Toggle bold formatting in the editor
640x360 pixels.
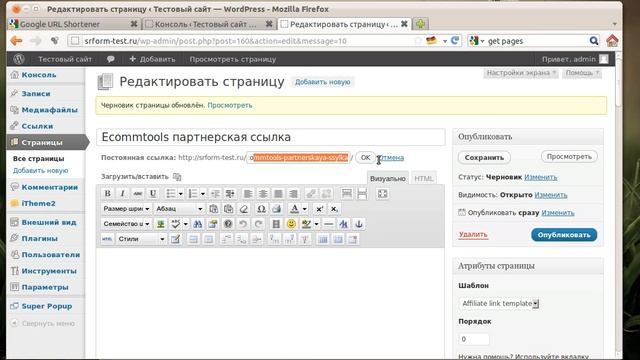click(107, 193)
